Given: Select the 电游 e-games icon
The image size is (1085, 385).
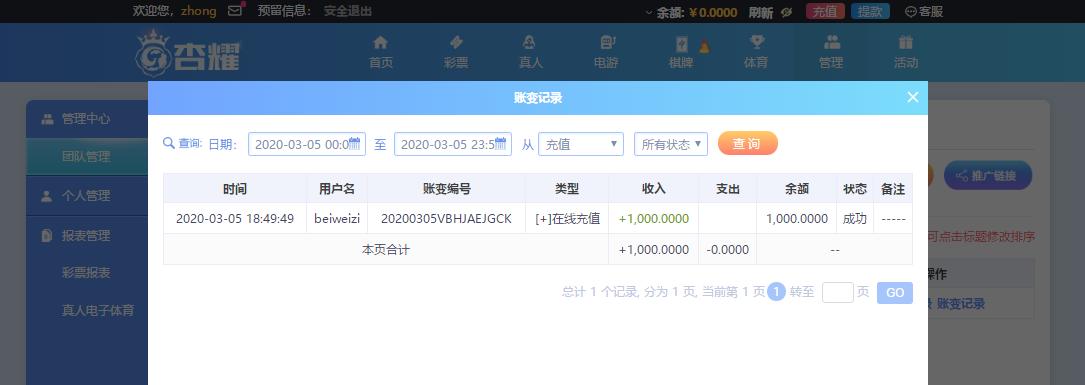Looking at the screenshot, I should [x=606, y=42].
